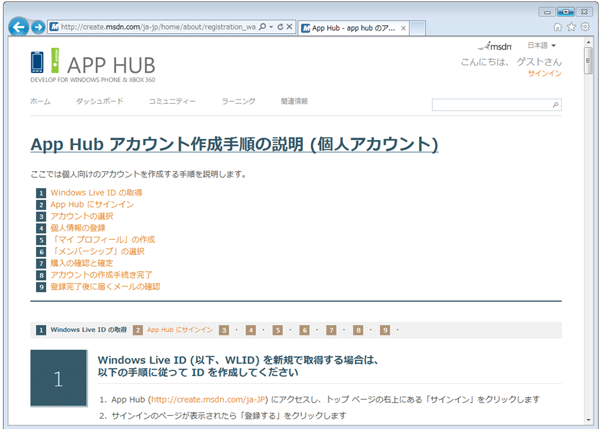This screenshot has width=600, height=430.
Task: Select step 9 in the step bar
Action: click(x=385, y=330)
